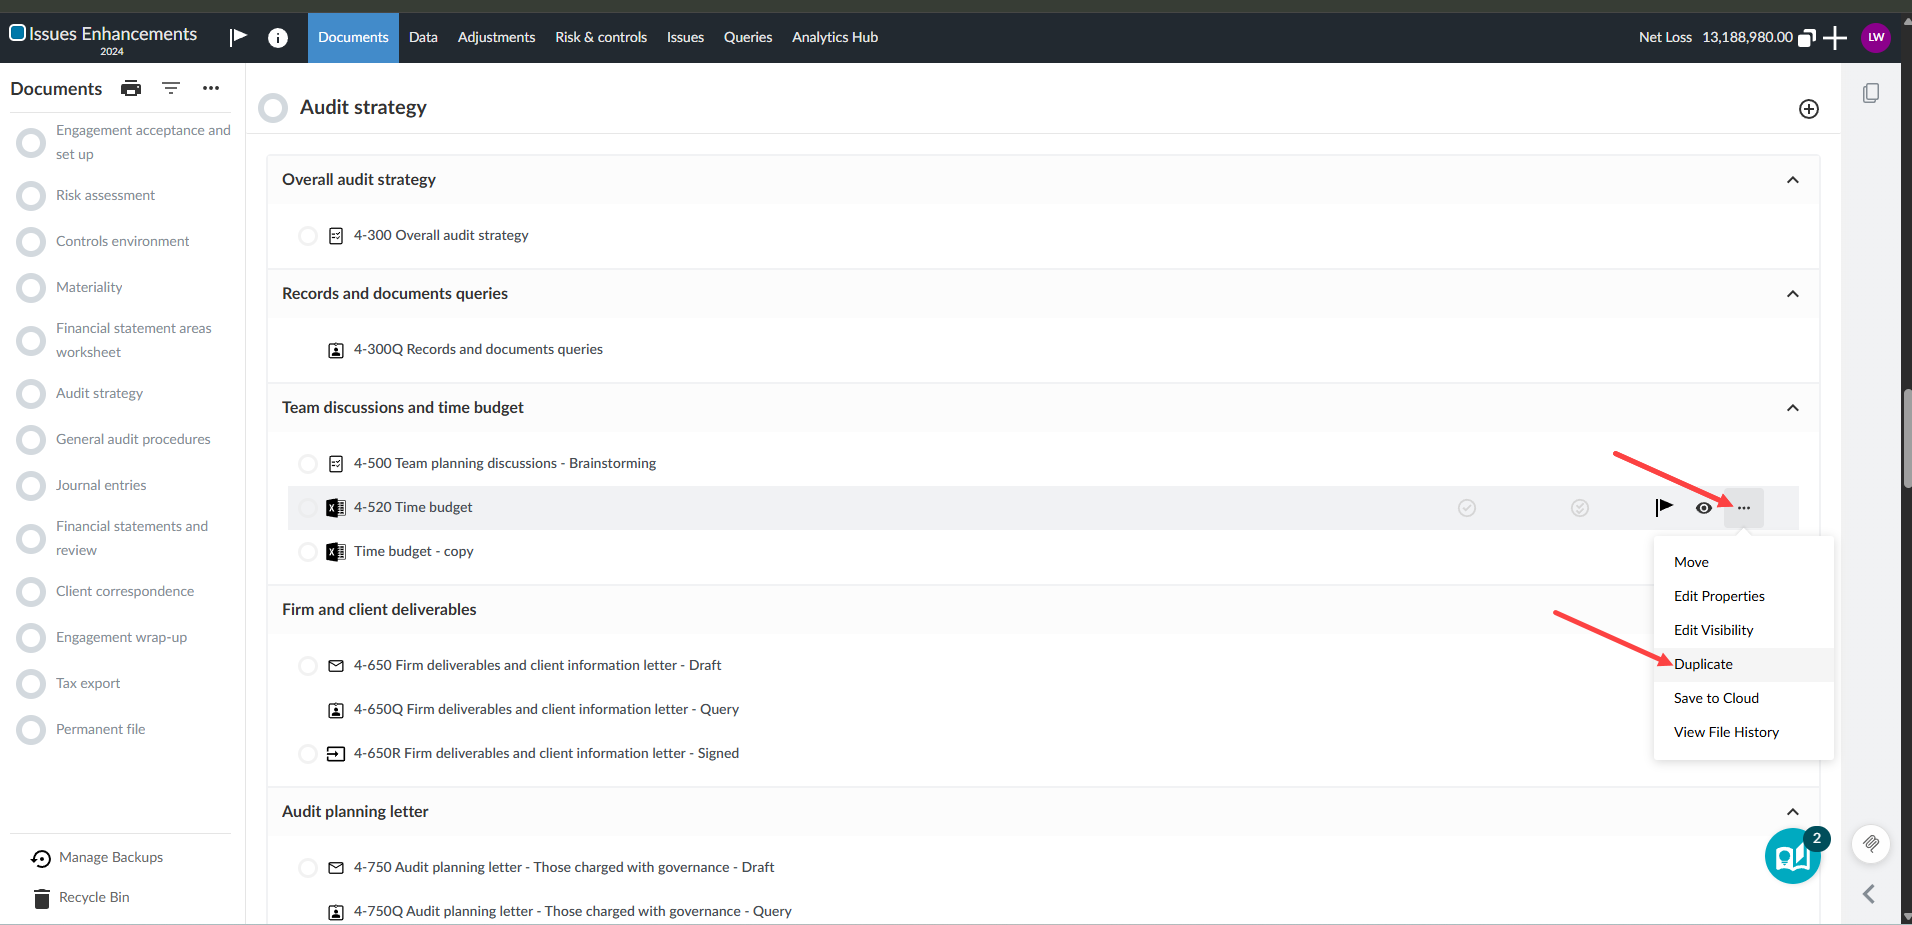Select Save to Cloud menu entry
The image size is (1912, 925).
[x=1744, y=698]
